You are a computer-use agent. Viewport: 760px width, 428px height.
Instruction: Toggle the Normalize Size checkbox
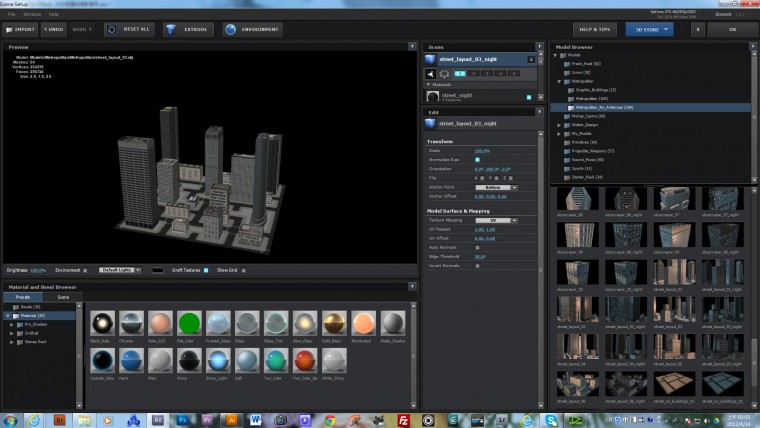tap(478, 161)
